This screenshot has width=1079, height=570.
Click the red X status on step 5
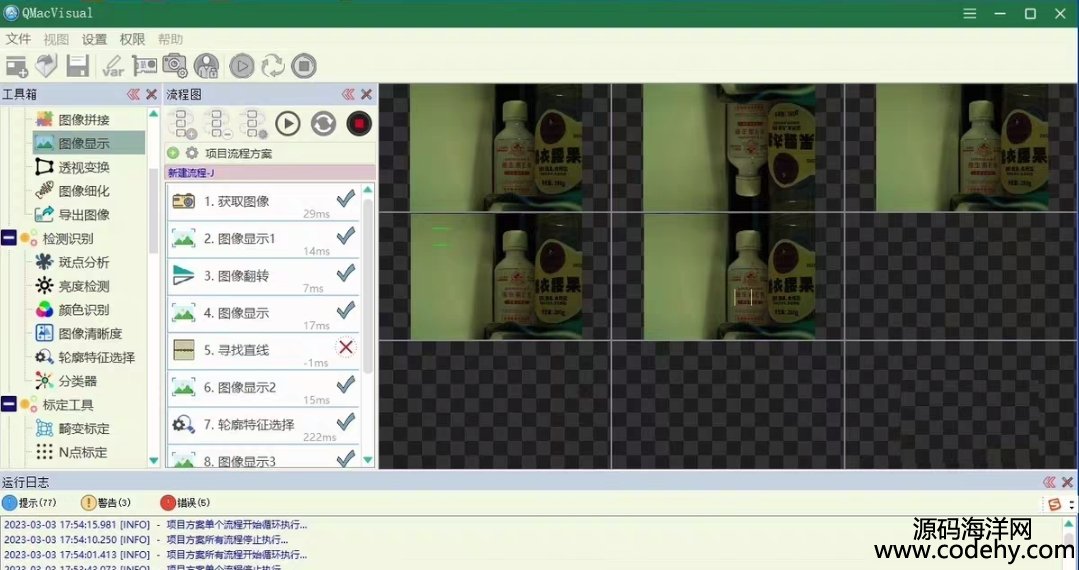point(345,348)
